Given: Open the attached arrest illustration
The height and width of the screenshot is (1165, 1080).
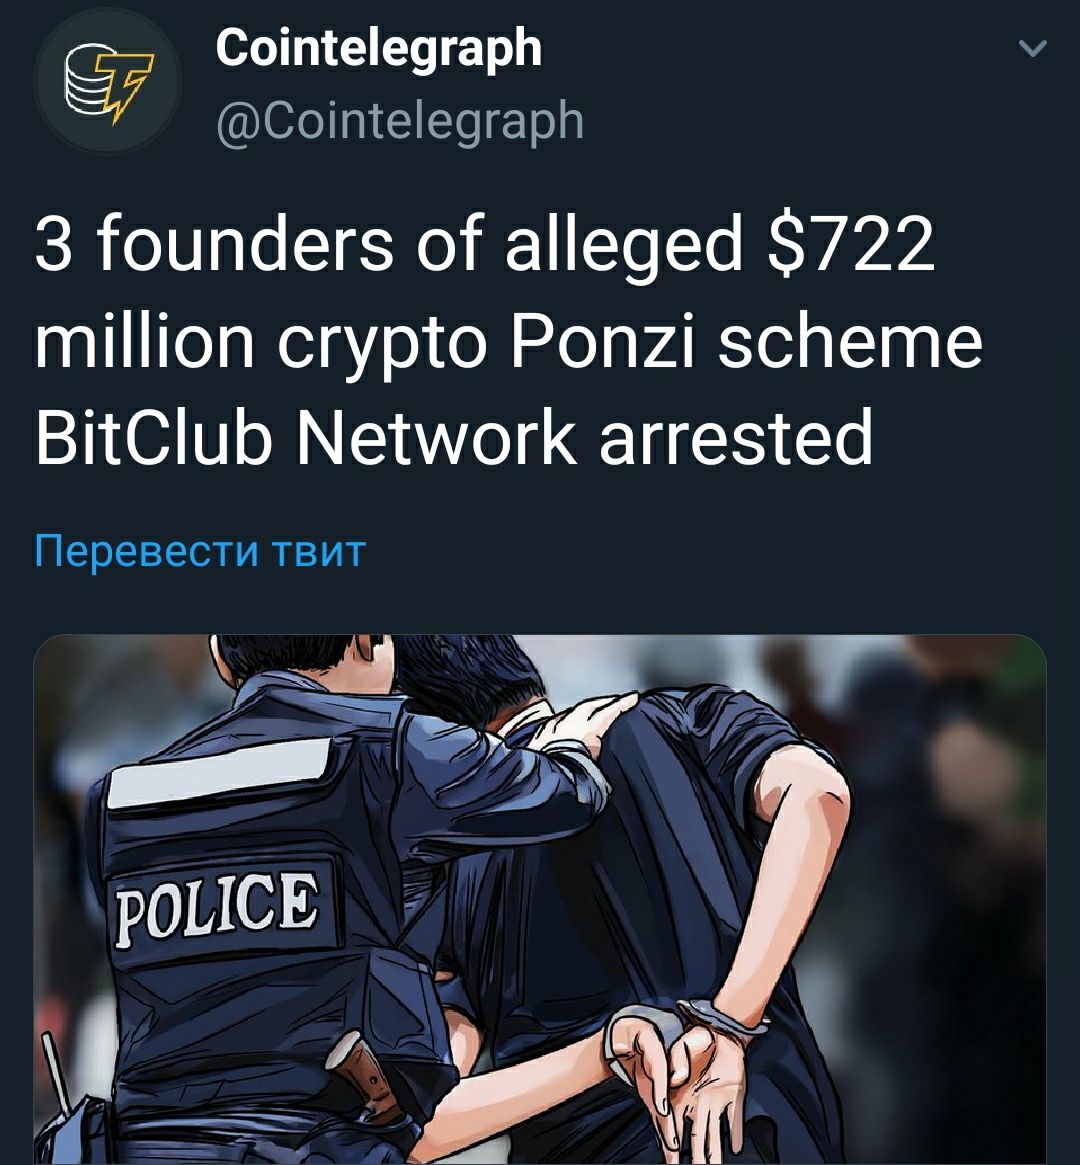Looking at the screenshot, I should [540, 899].
